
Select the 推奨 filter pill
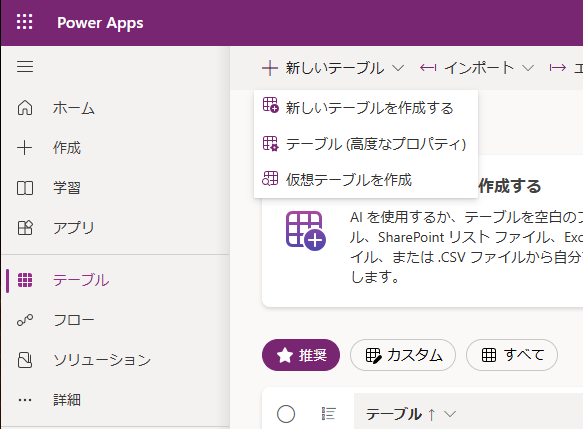point(301,355)
